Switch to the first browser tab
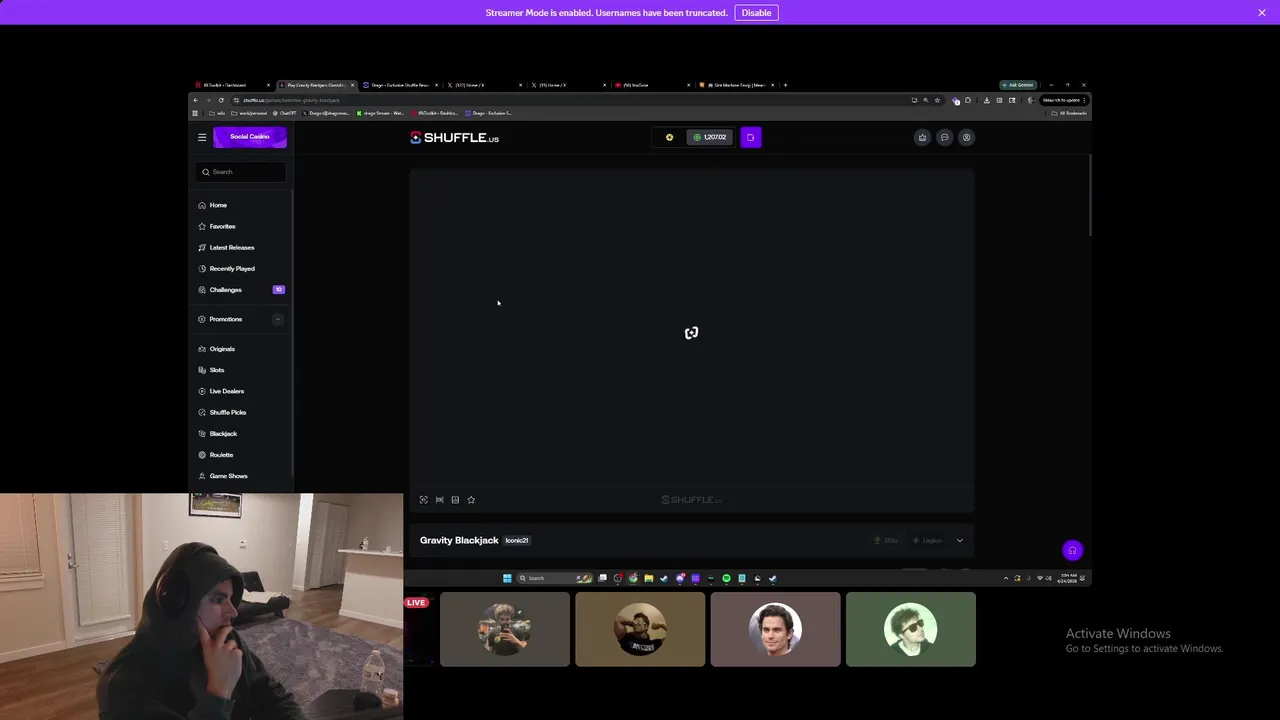Viewport: 1280px width, 720px height. [232, 85]
